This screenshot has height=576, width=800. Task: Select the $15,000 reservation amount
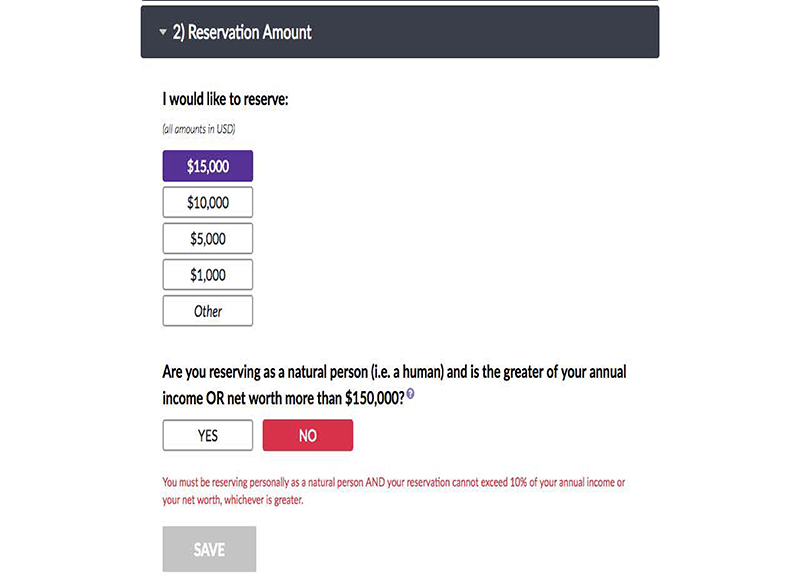[208, 166]
